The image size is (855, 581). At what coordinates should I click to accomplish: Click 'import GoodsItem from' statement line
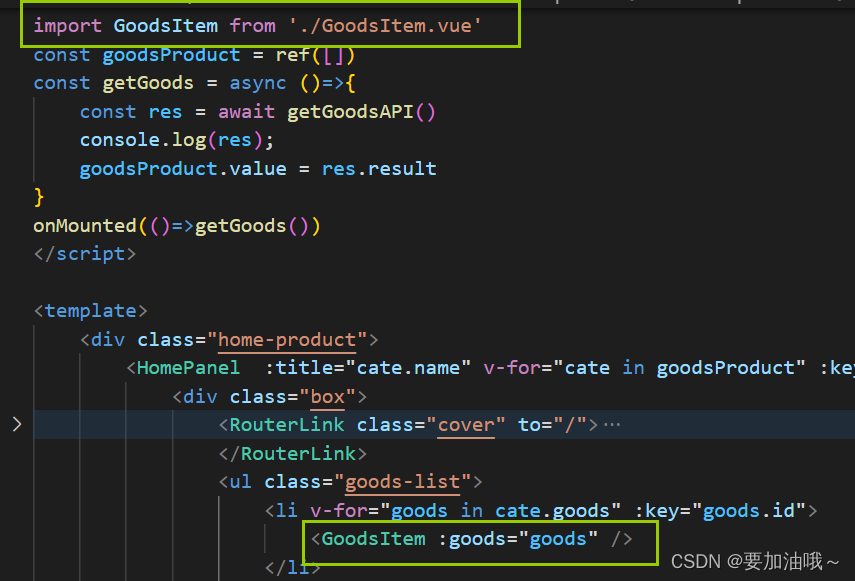pyautogui.click(x=257, y=26)
